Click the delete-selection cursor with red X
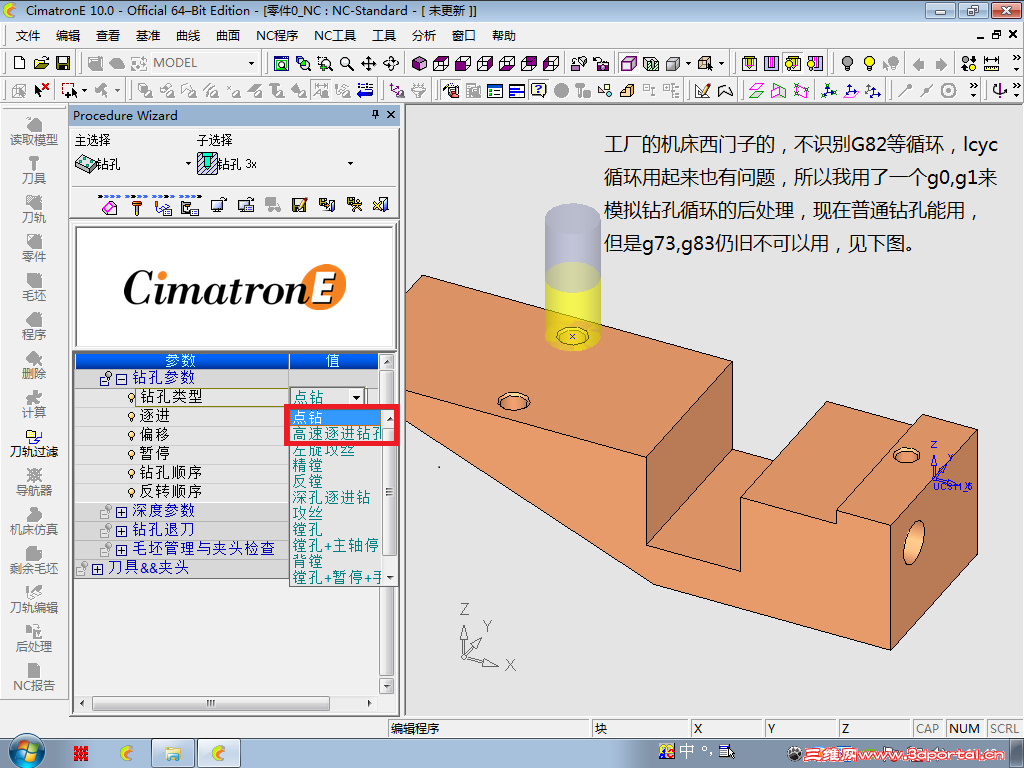 click(x=41, y=90)
